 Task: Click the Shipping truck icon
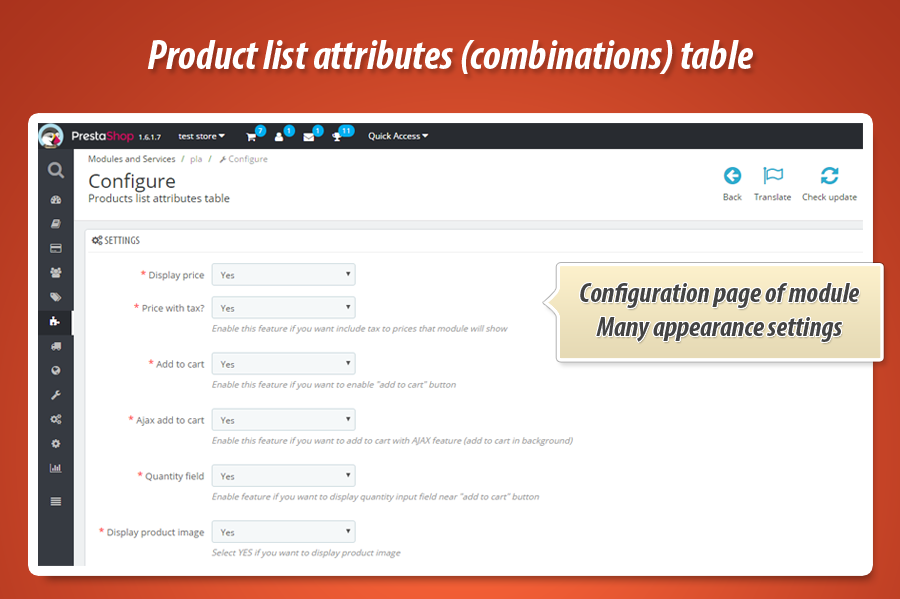(x=56, y=346)
